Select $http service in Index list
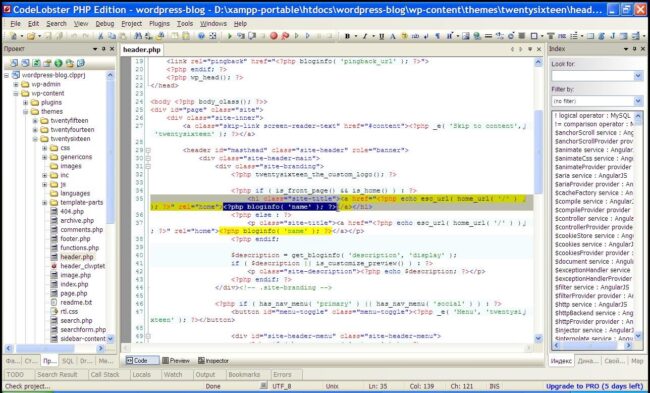This screenshot has width=650, height=393. (x=591, y=304)
